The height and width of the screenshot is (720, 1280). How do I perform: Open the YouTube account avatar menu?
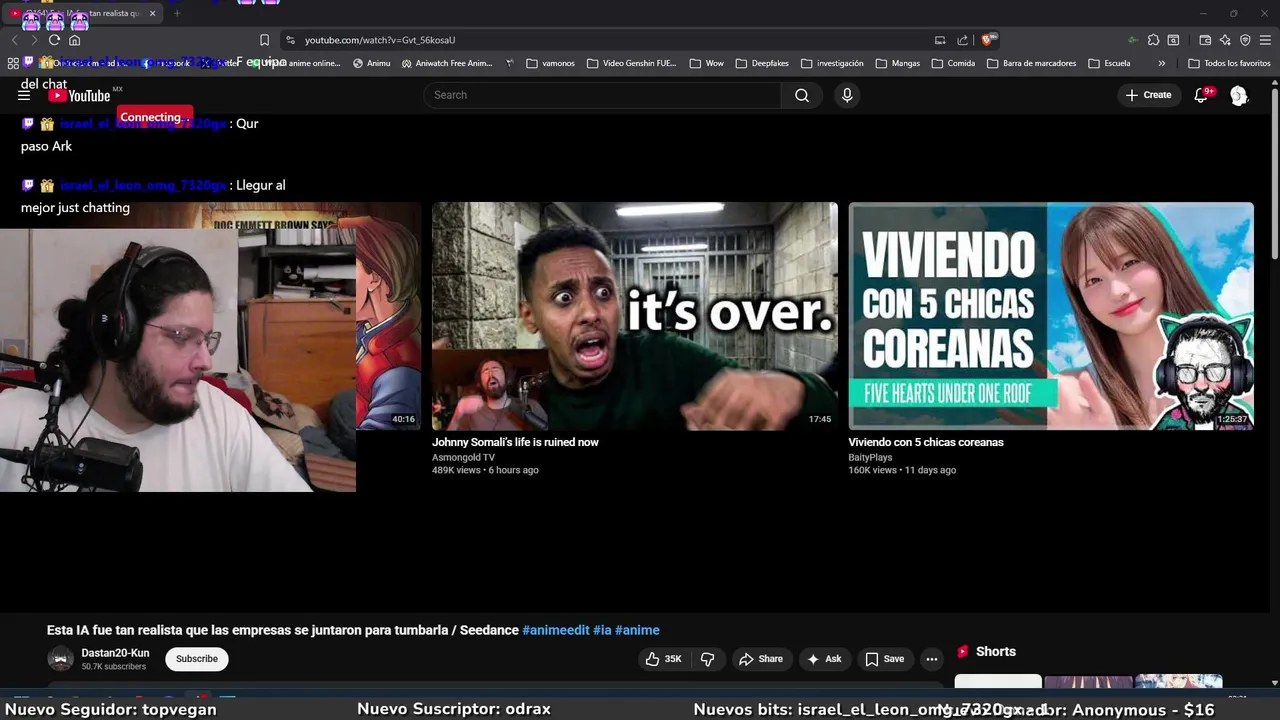pyautogui.click(x=1239, y=95)
